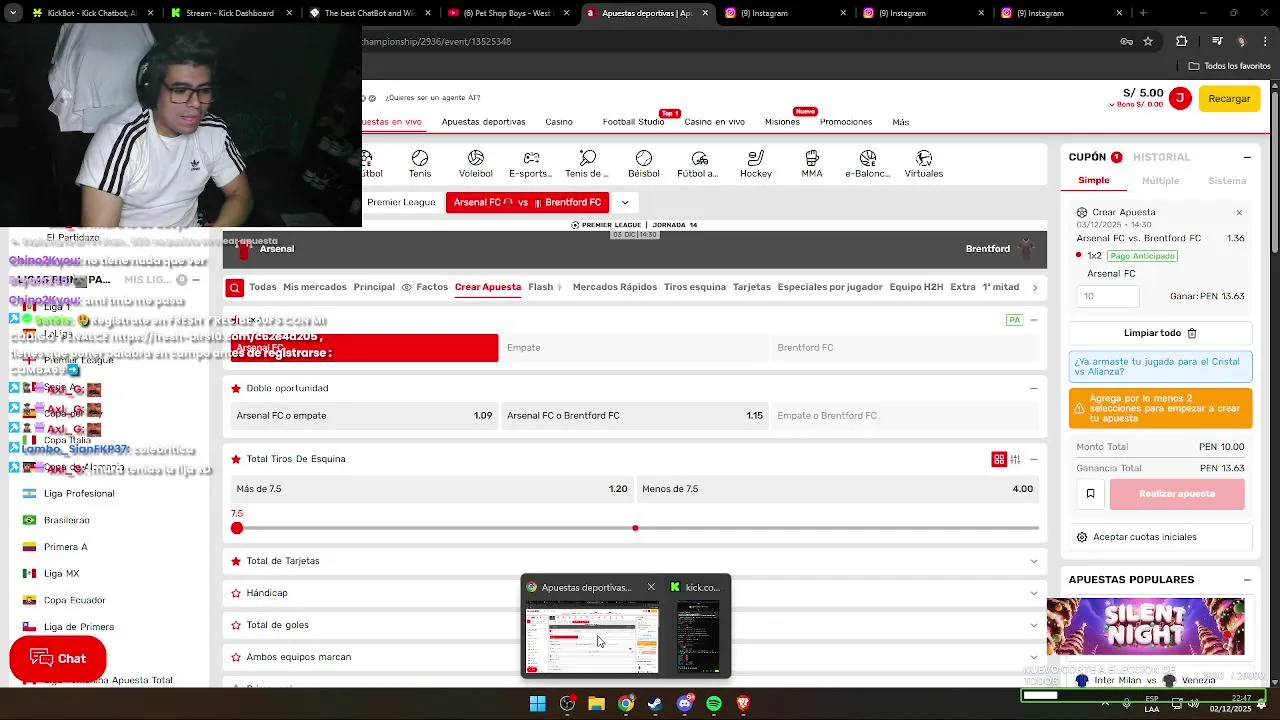This screenshot has height=720, width=1280.
Task: Click the corner total slider handle at 7.5
Action: click(237, 528)
